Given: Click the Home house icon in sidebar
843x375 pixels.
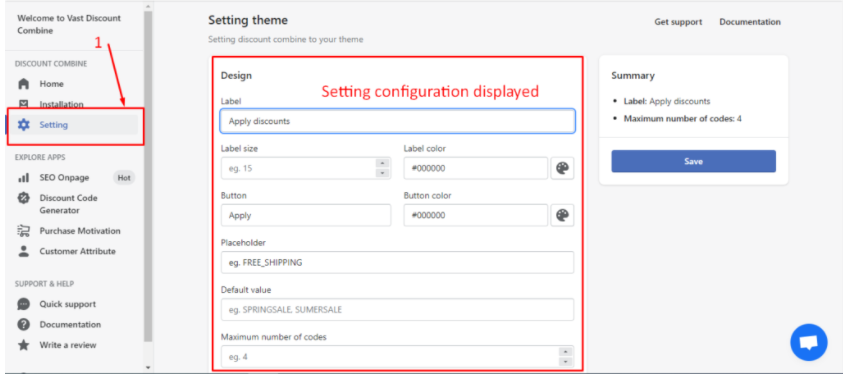Looking at the screenshot, I should coord(24,84).
